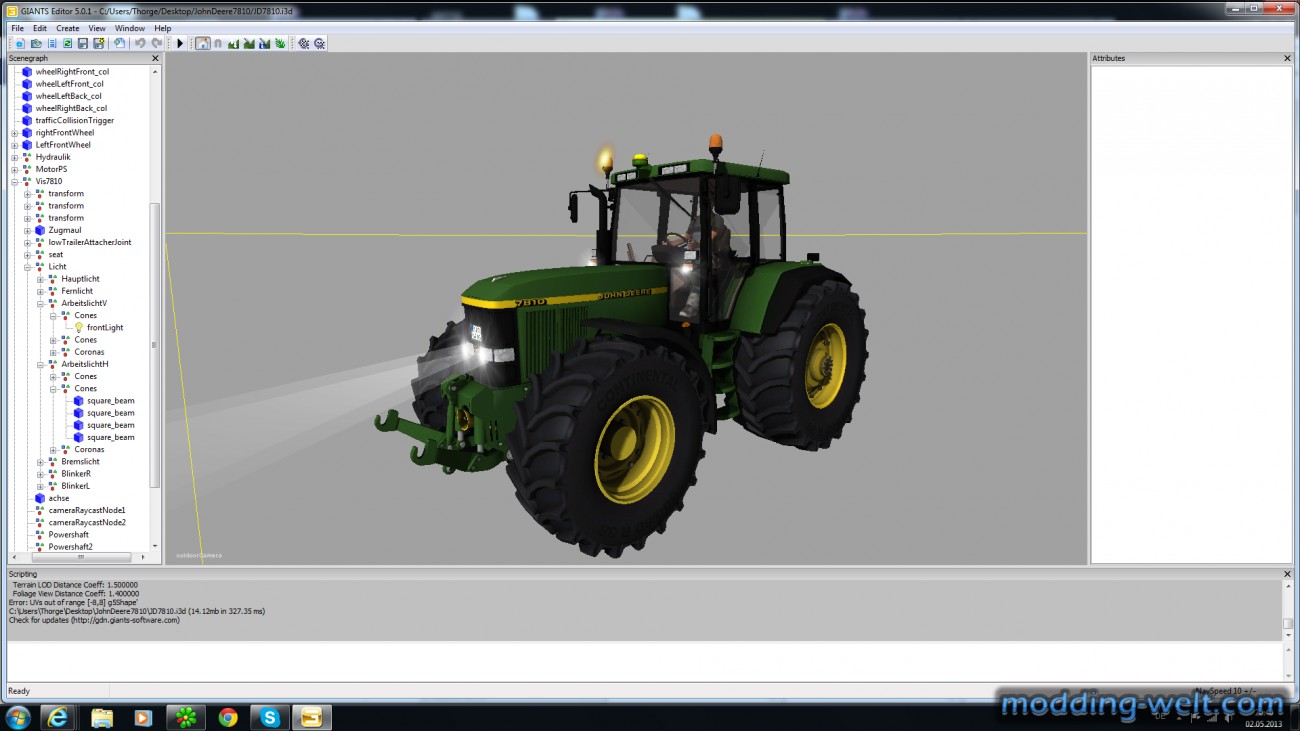The width and height of the screenshot is (1300, 731).
Task: Select the achse shape node
Action: 59,498
